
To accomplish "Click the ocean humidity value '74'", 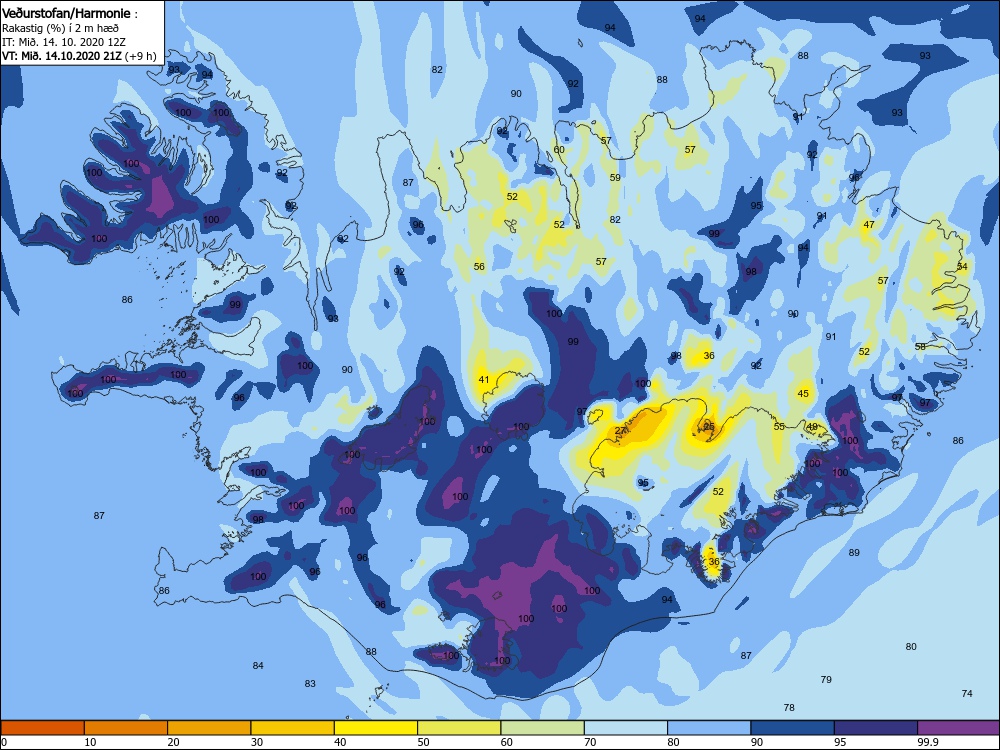I will point(967,693).
